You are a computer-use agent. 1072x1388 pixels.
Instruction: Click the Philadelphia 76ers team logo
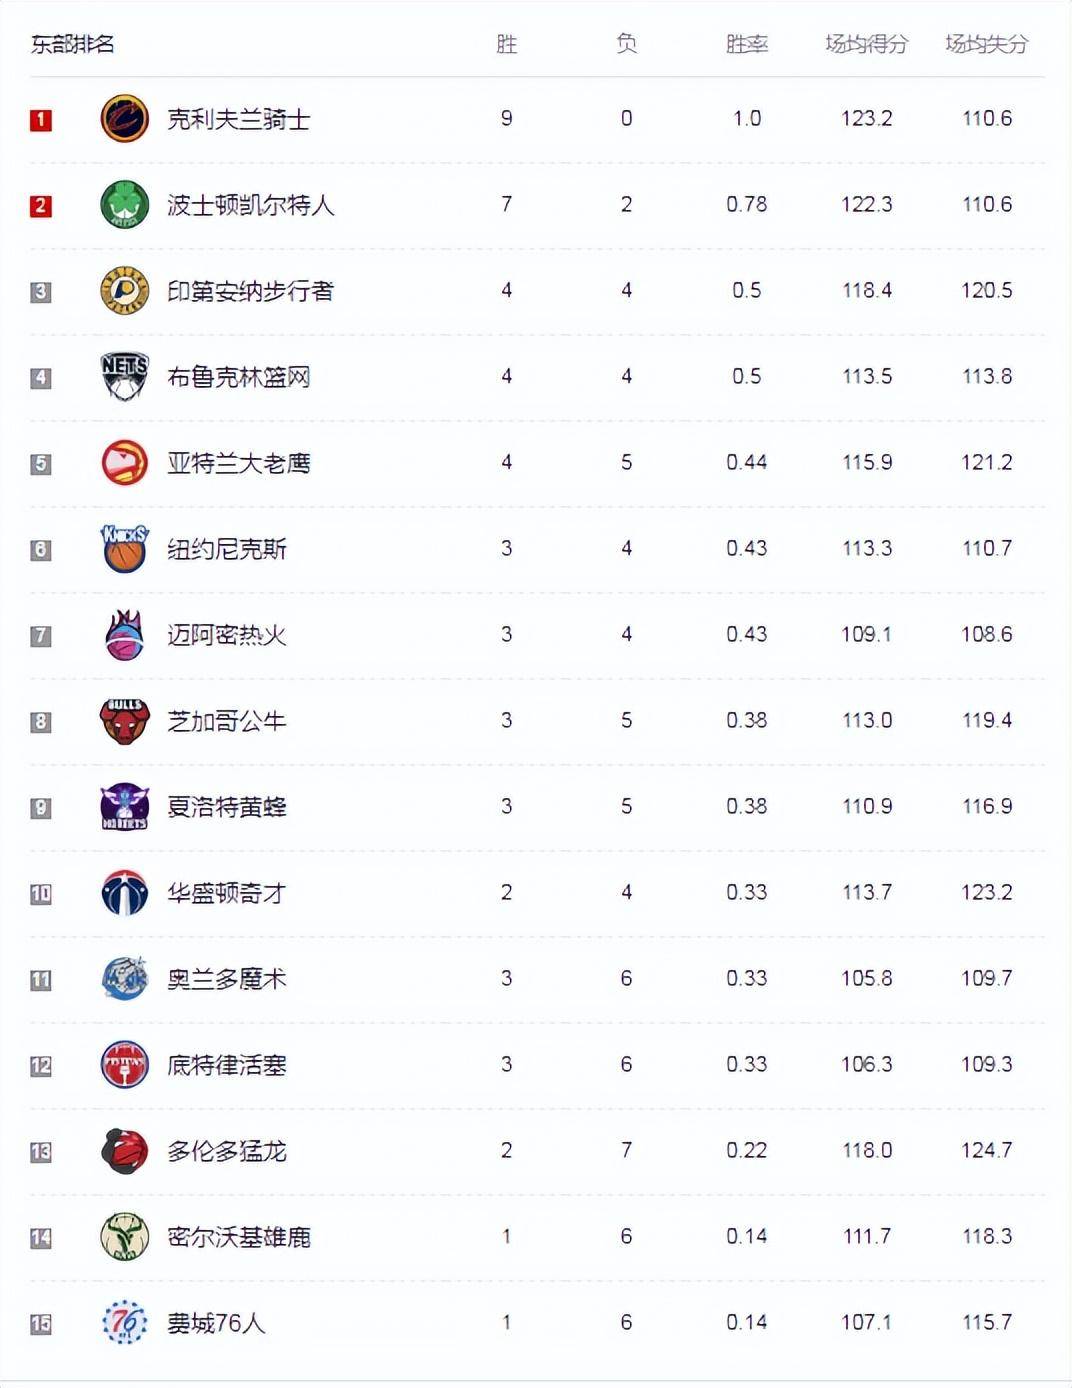pyautogui.click(x=125, y=1323)
